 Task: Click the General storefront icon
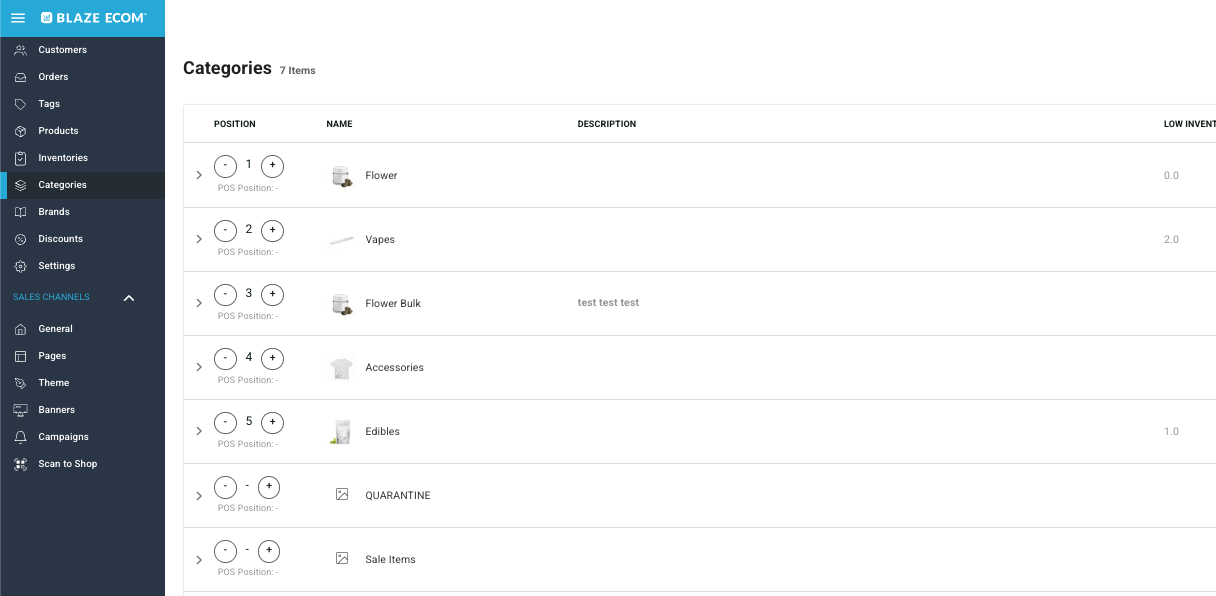point(20,329)
